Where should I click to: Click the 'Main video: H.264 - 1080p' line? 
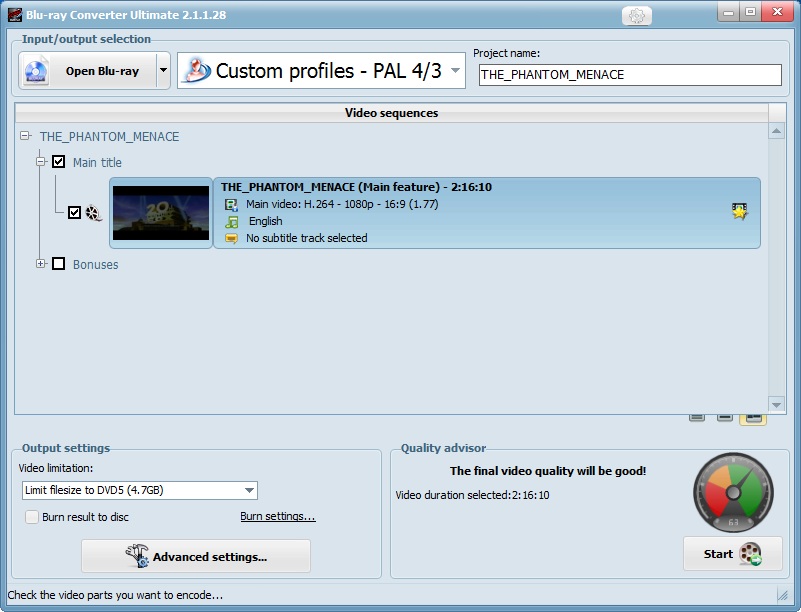point(342,204)
